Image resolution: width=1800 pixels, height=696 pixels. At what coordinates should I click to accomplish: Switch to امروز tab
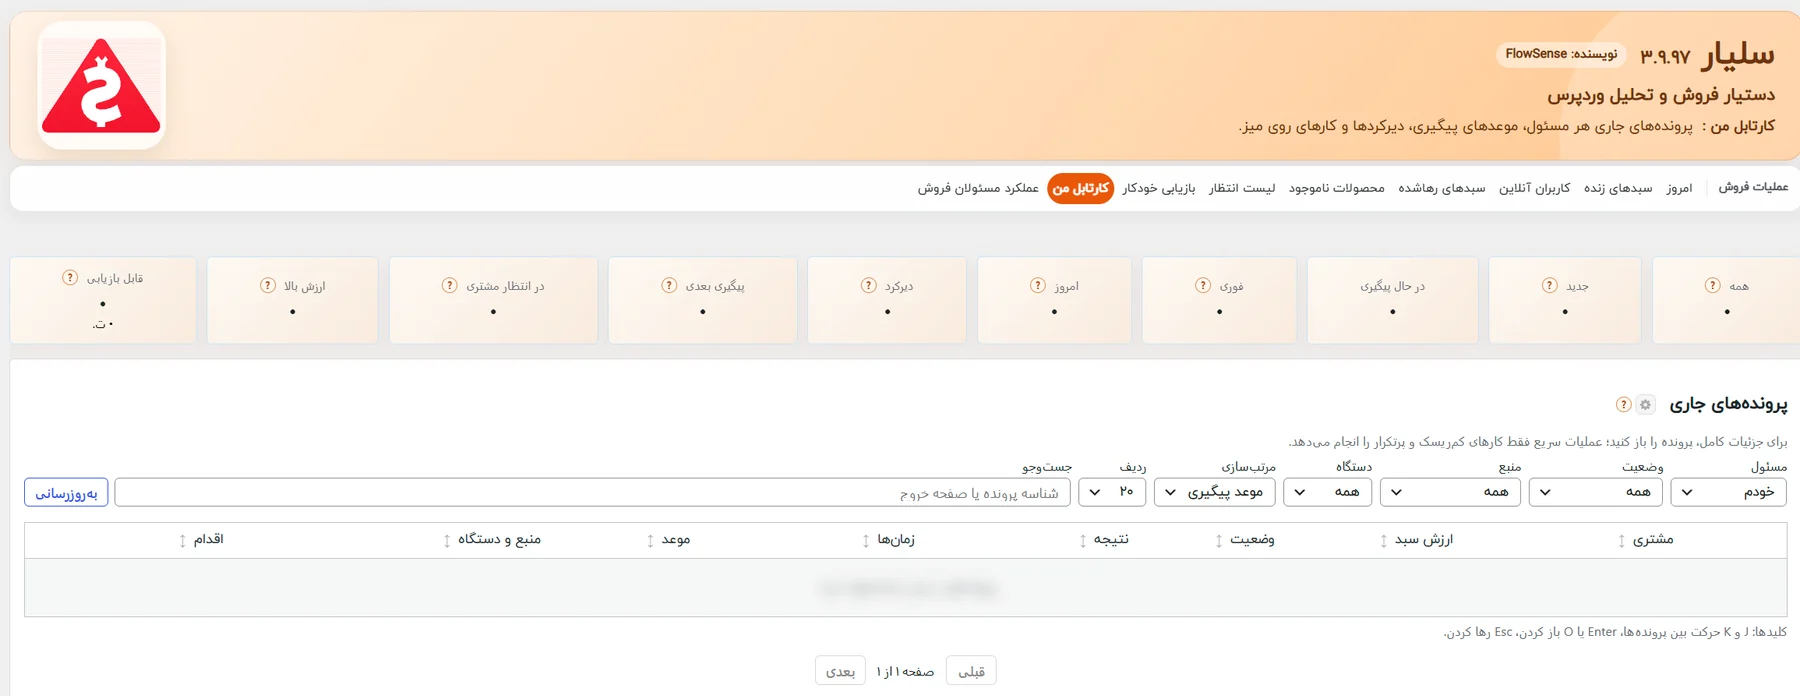[1679, 188]
